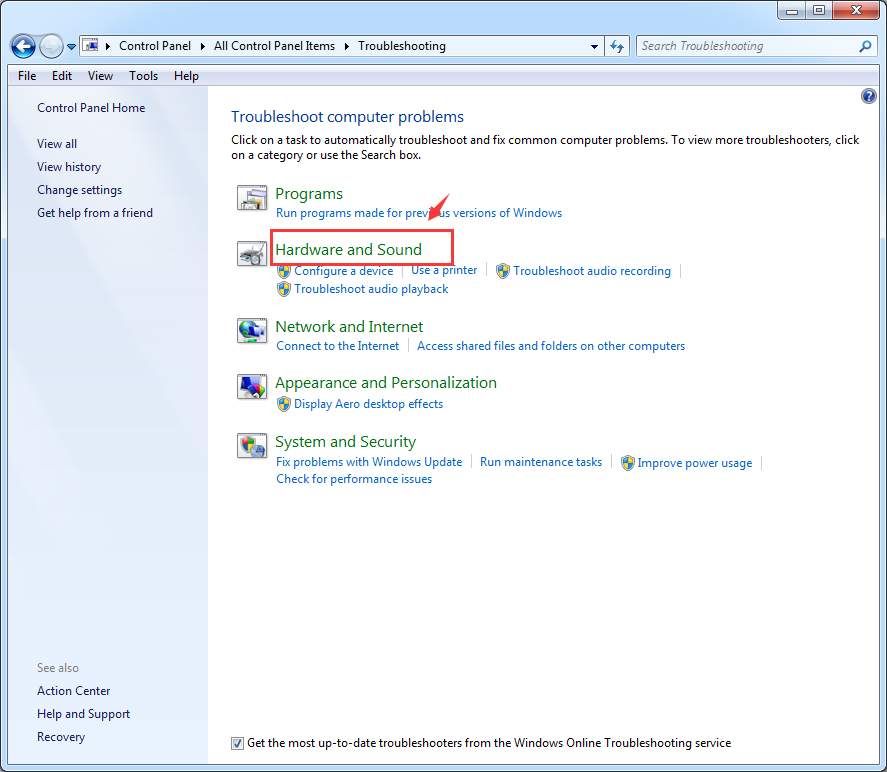Expand the Control Panel breadcrumb arrow
887x772 pixels.
pos(206,46)
